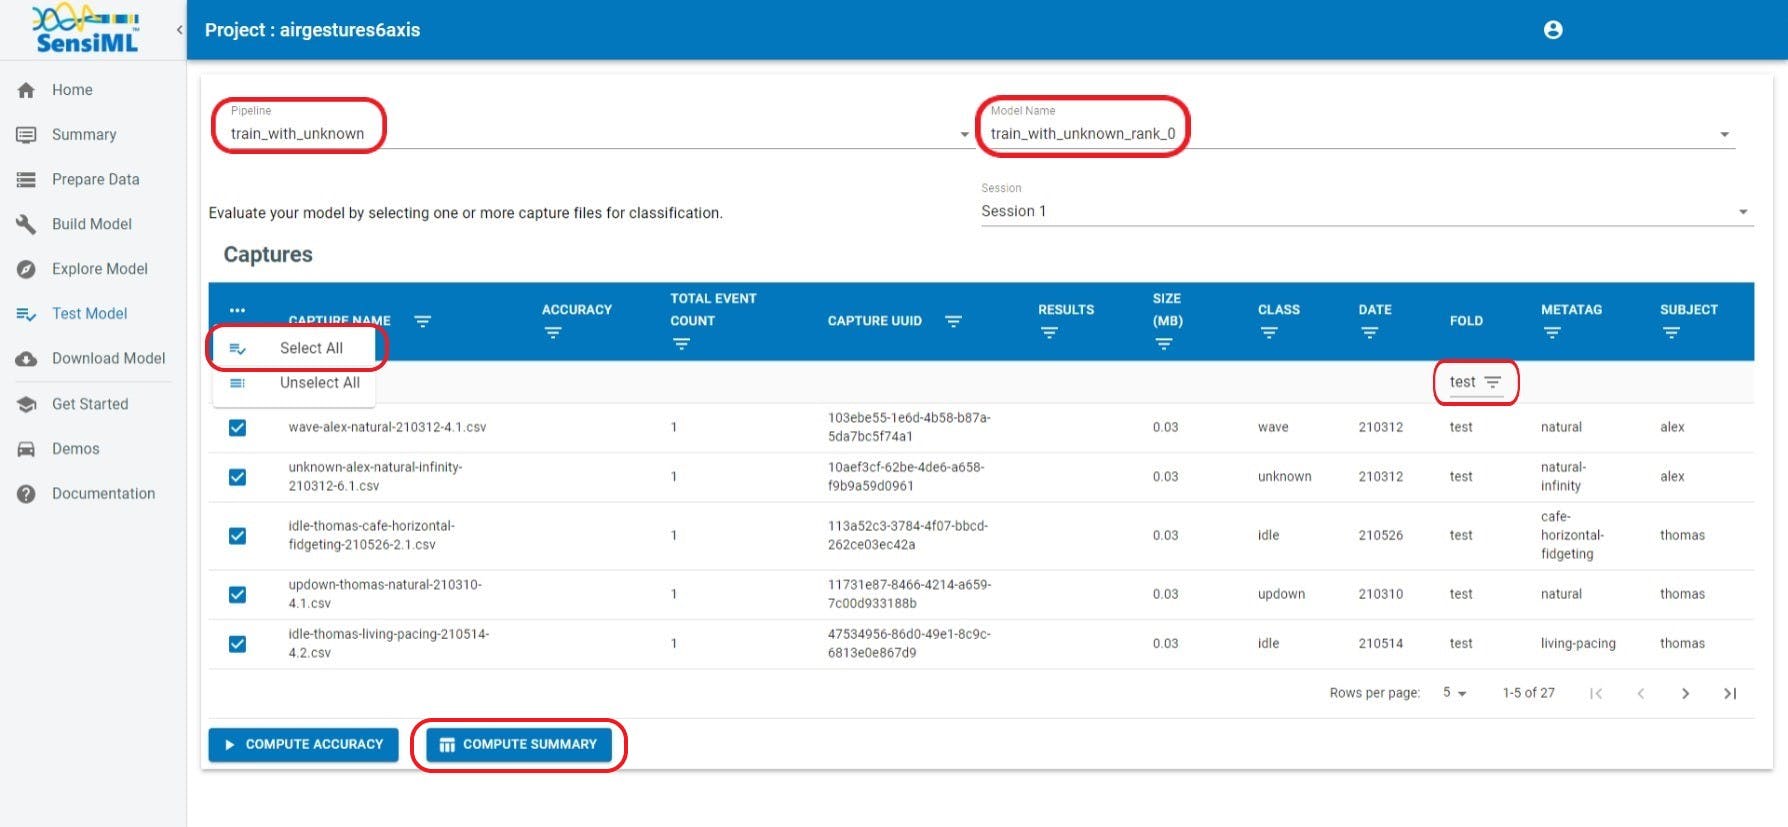Open the Metatag column filter

1551,333
